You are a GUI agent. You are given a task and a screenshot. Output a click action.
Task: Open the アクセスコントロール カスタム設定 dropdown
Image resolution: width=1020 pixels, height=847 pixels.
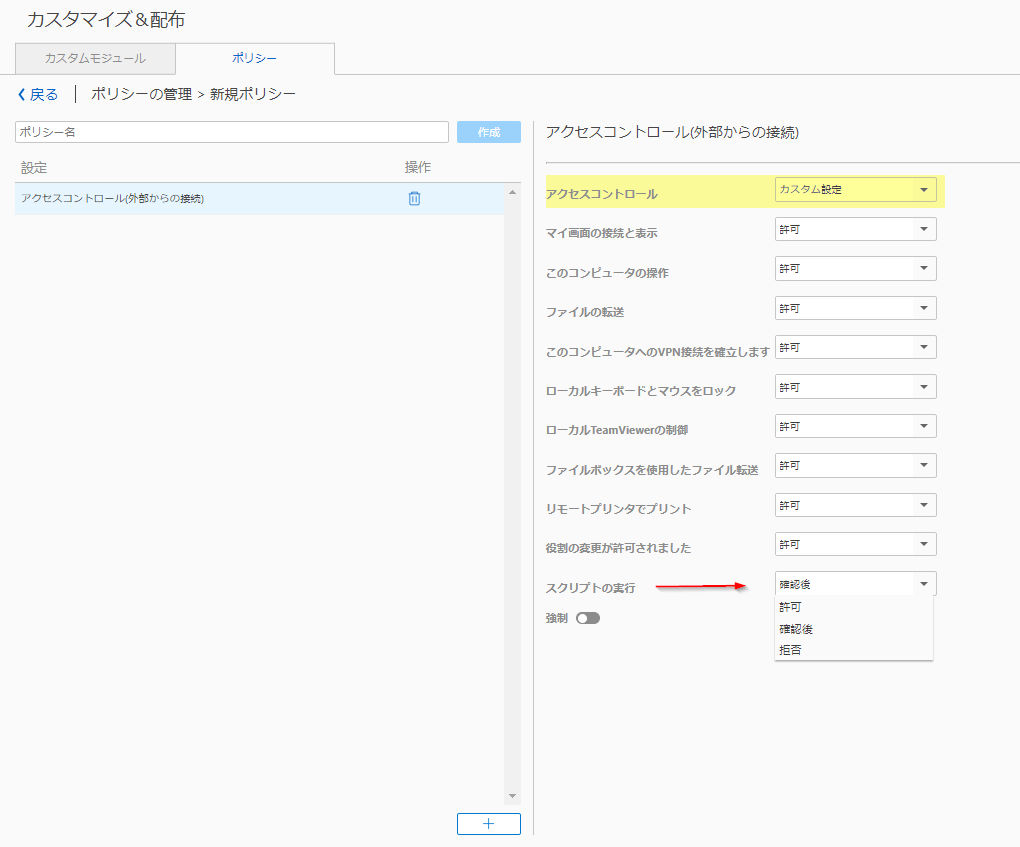point(855,189)
